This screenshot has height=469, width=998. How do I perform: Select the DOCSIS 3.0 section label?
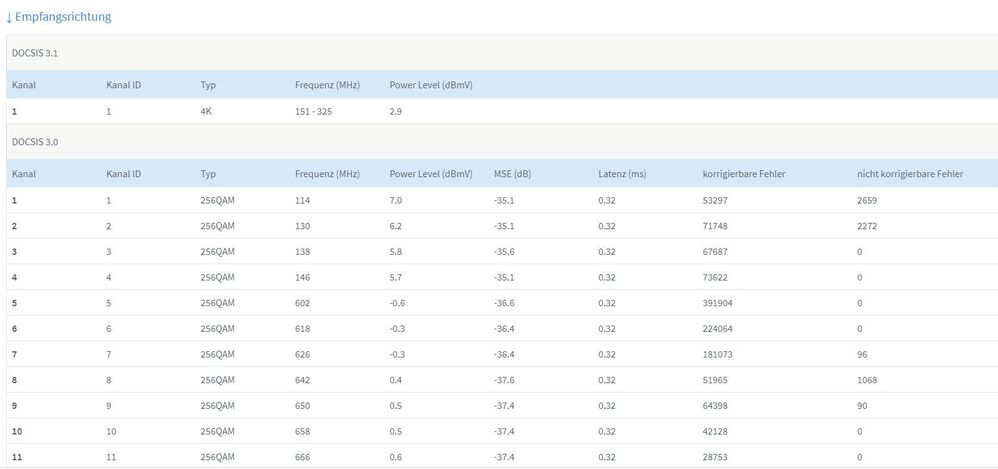pos(35,142)
